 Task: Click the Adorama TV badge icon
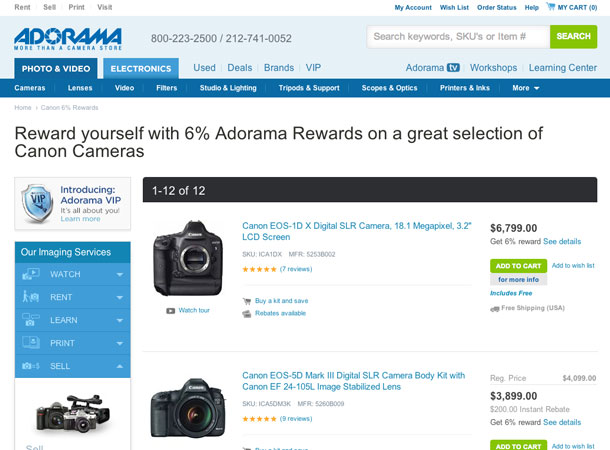[453, 68]
